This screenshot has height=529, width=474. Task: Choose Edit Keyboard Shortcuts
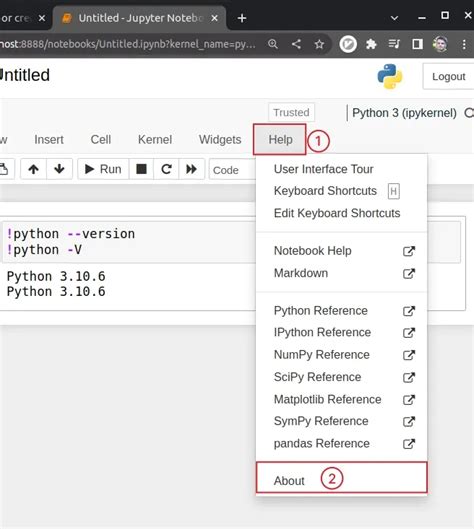(x=341, y=213)
